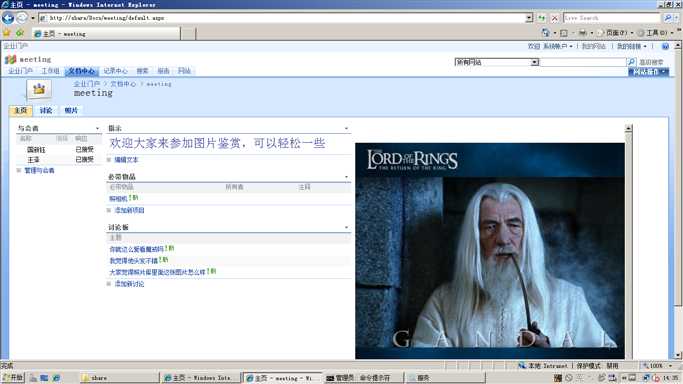Click the Live Search input box

[x=612, y=18]
